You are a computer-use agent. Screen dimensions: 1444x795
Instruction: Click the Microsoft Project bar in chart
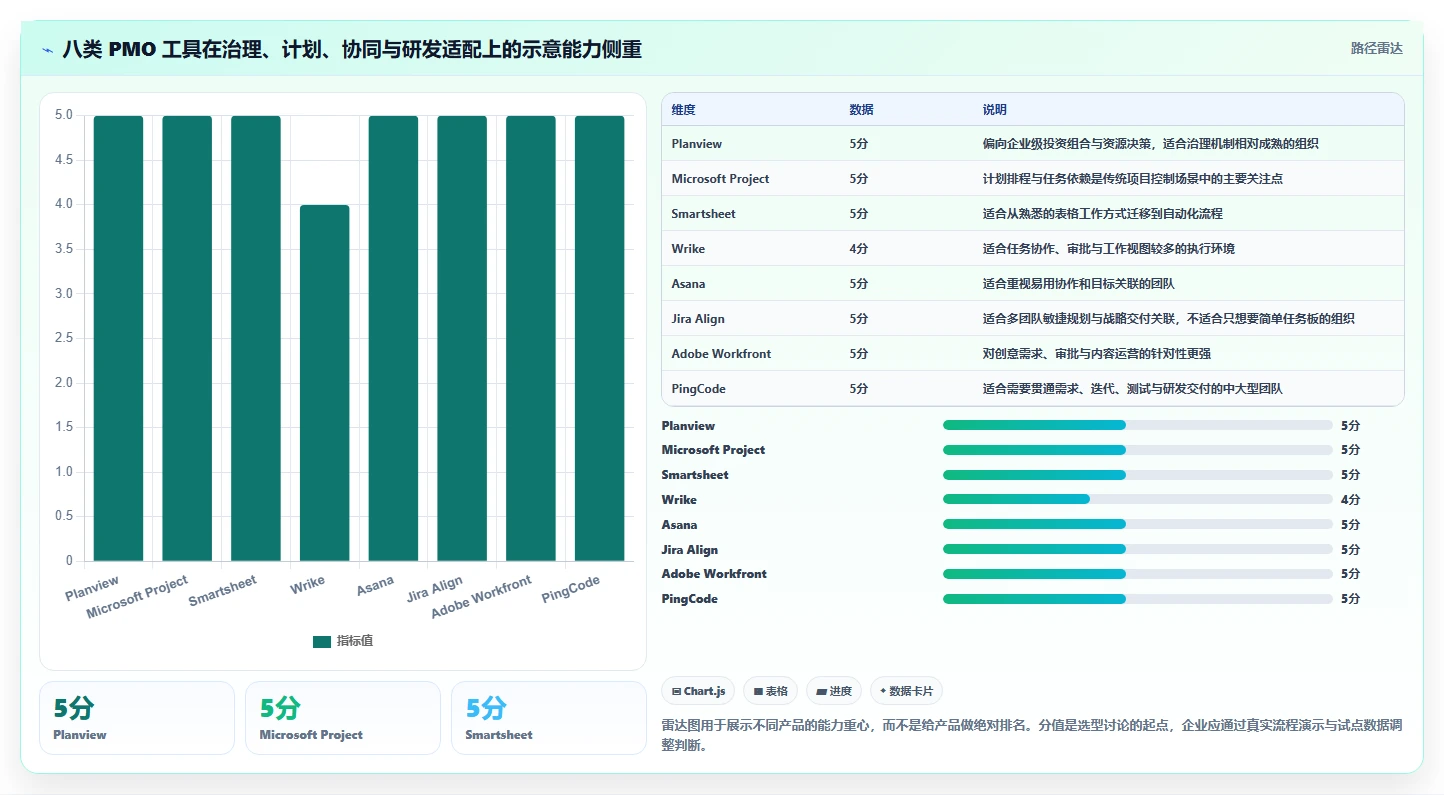pyautogui.click(x=187, y=338)
